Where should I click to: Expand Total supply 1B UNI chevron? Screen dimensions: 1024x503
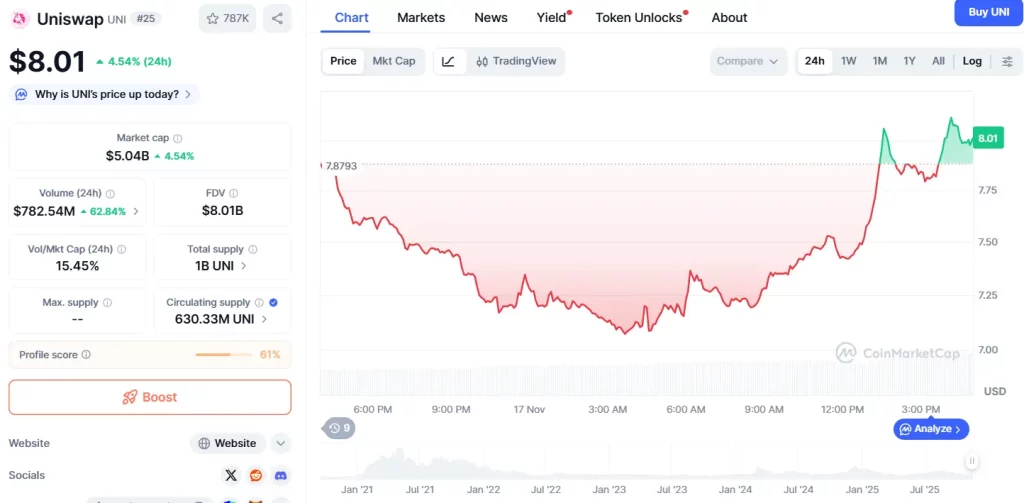click(x=244, y=266)
